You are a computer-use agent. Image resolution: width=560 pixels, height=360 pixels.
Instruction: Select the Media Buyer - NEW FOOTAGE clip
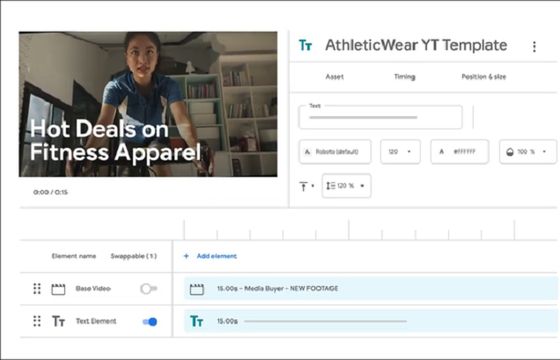[x=370, y=289]
